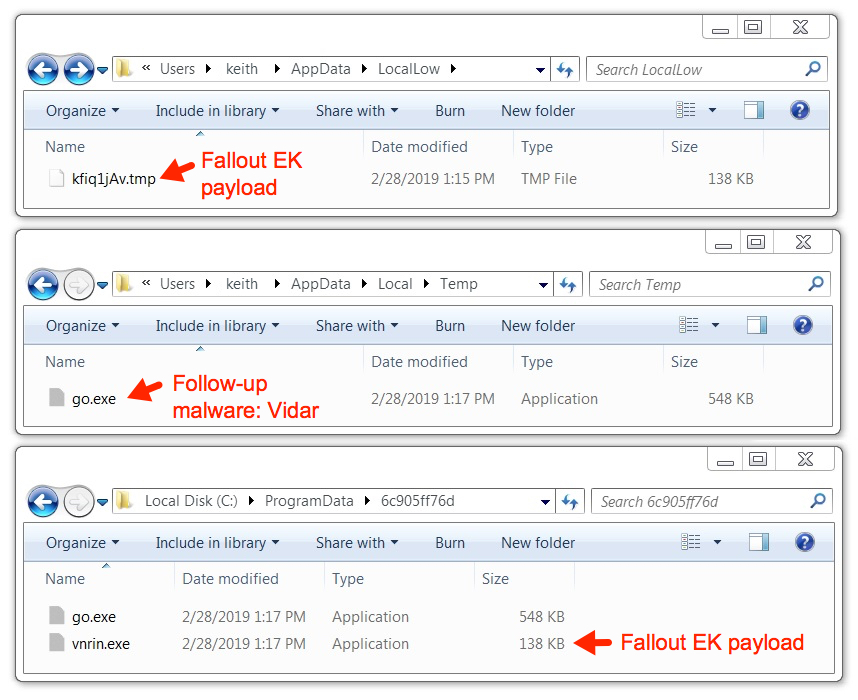
Task: Click the Search LocalLow field
Action: pos(706,70)
